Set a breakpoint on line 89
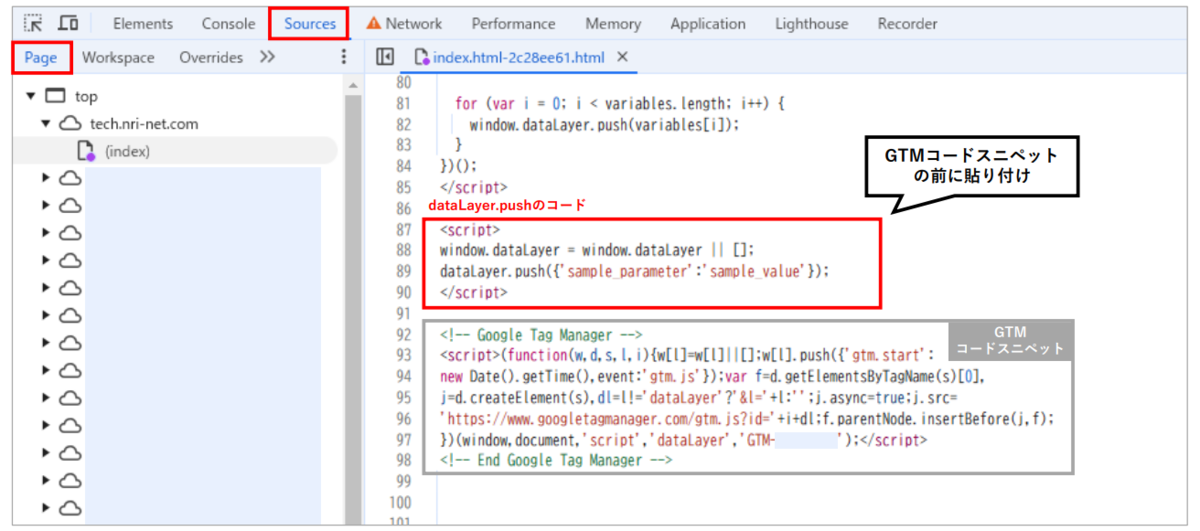Screen dimensions: 1200x531 coord(404,270)
